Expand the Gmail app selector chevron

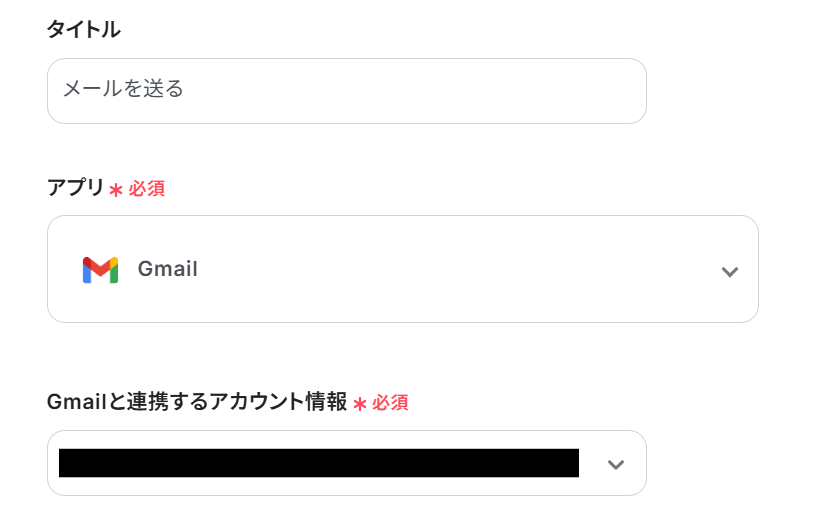730,271
